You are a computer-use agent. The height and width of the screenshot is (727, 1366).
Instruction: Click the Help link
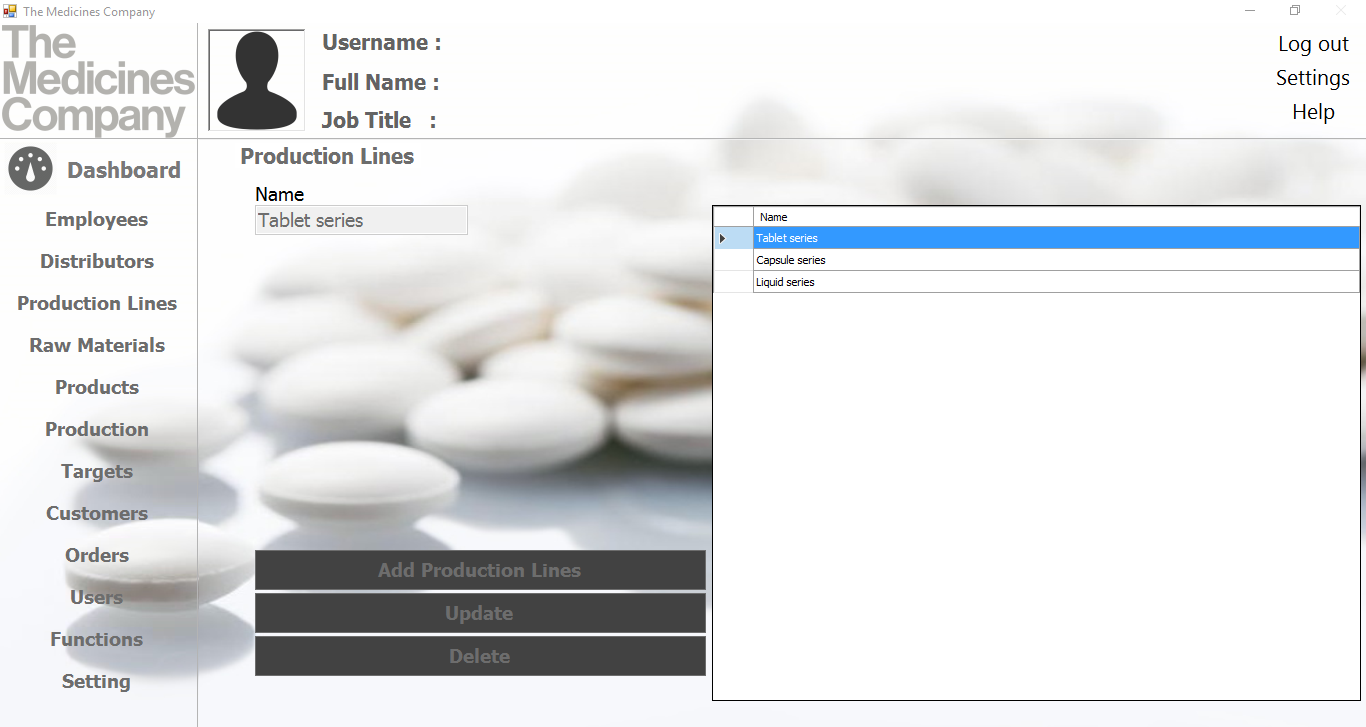[1313, 112]
